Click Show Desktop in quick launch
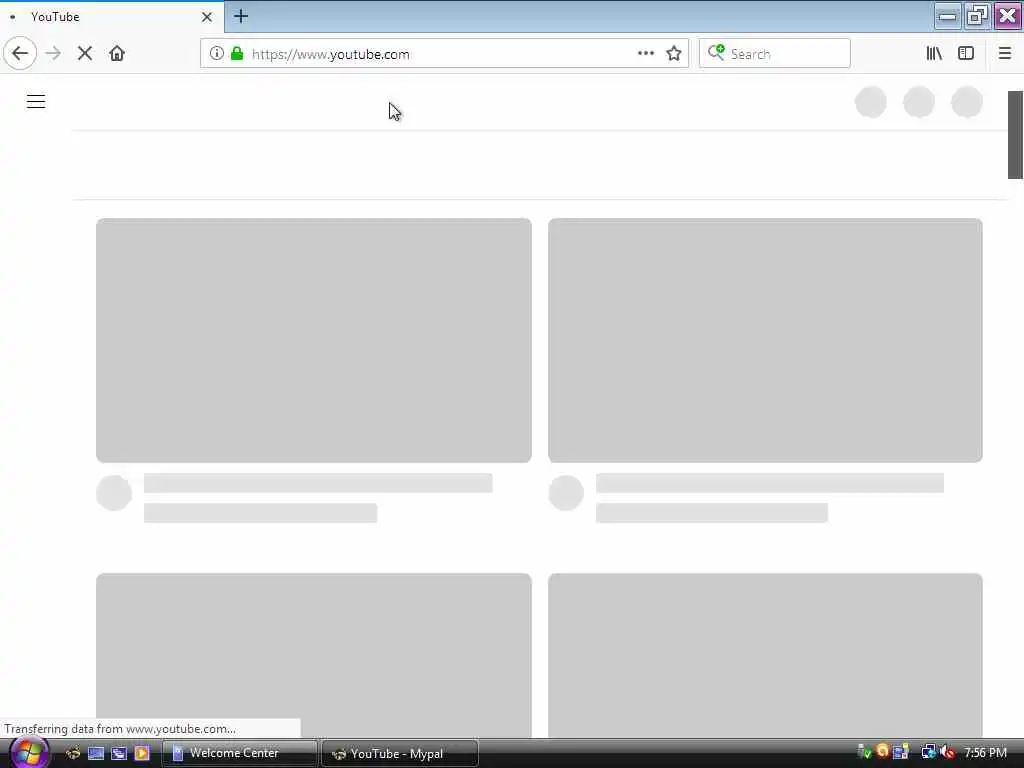 pyautogui.click(x=96, y=754)
